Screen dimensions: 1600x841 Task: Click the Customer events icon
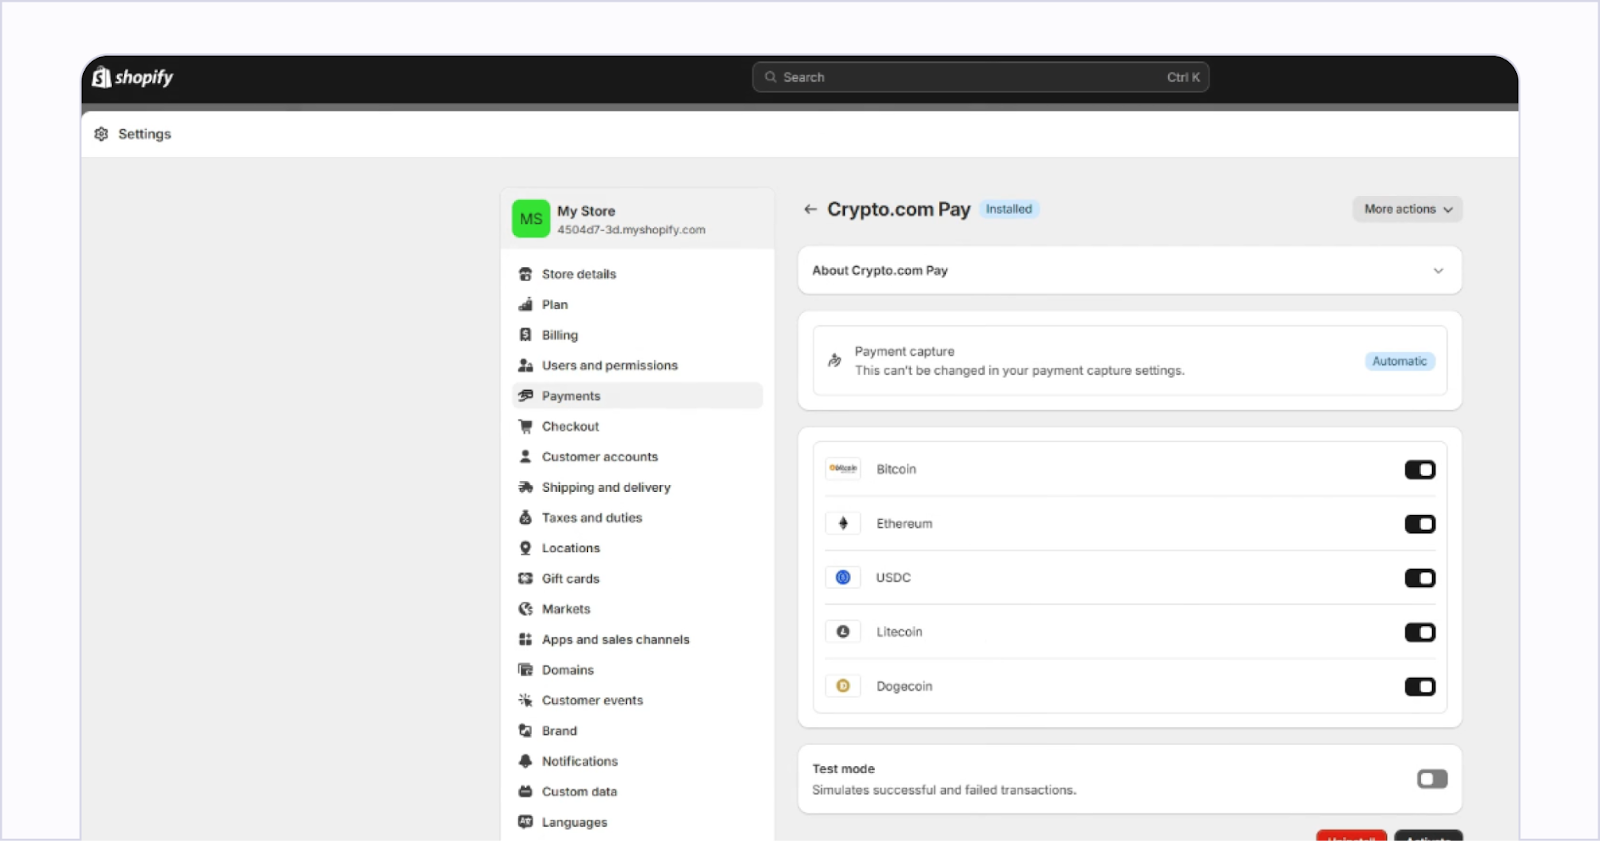pyautogui.click(x=525, y=700)
